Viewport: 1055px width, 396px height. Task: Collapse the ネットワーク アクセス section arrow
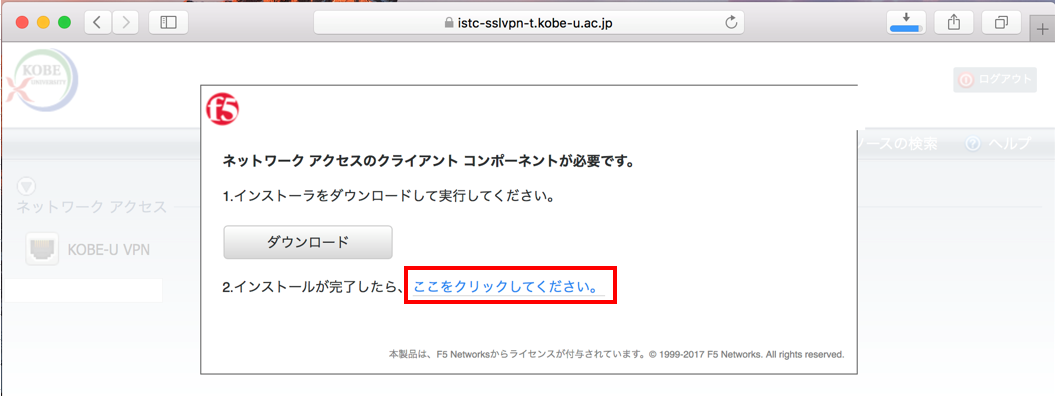tap(25, 187)
